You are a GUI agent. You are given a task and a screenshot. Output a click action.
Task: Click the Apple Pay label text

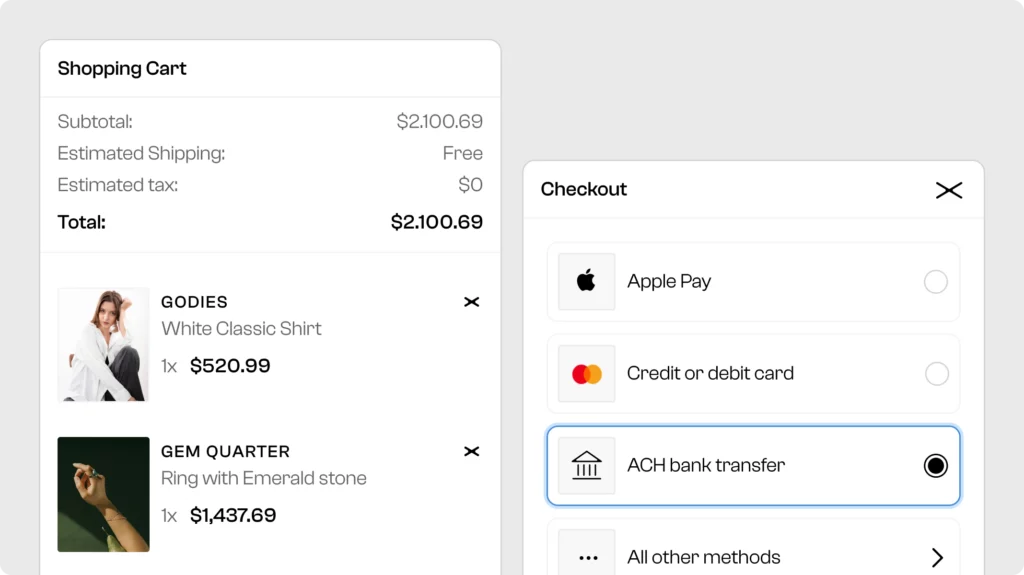(669, 282)
